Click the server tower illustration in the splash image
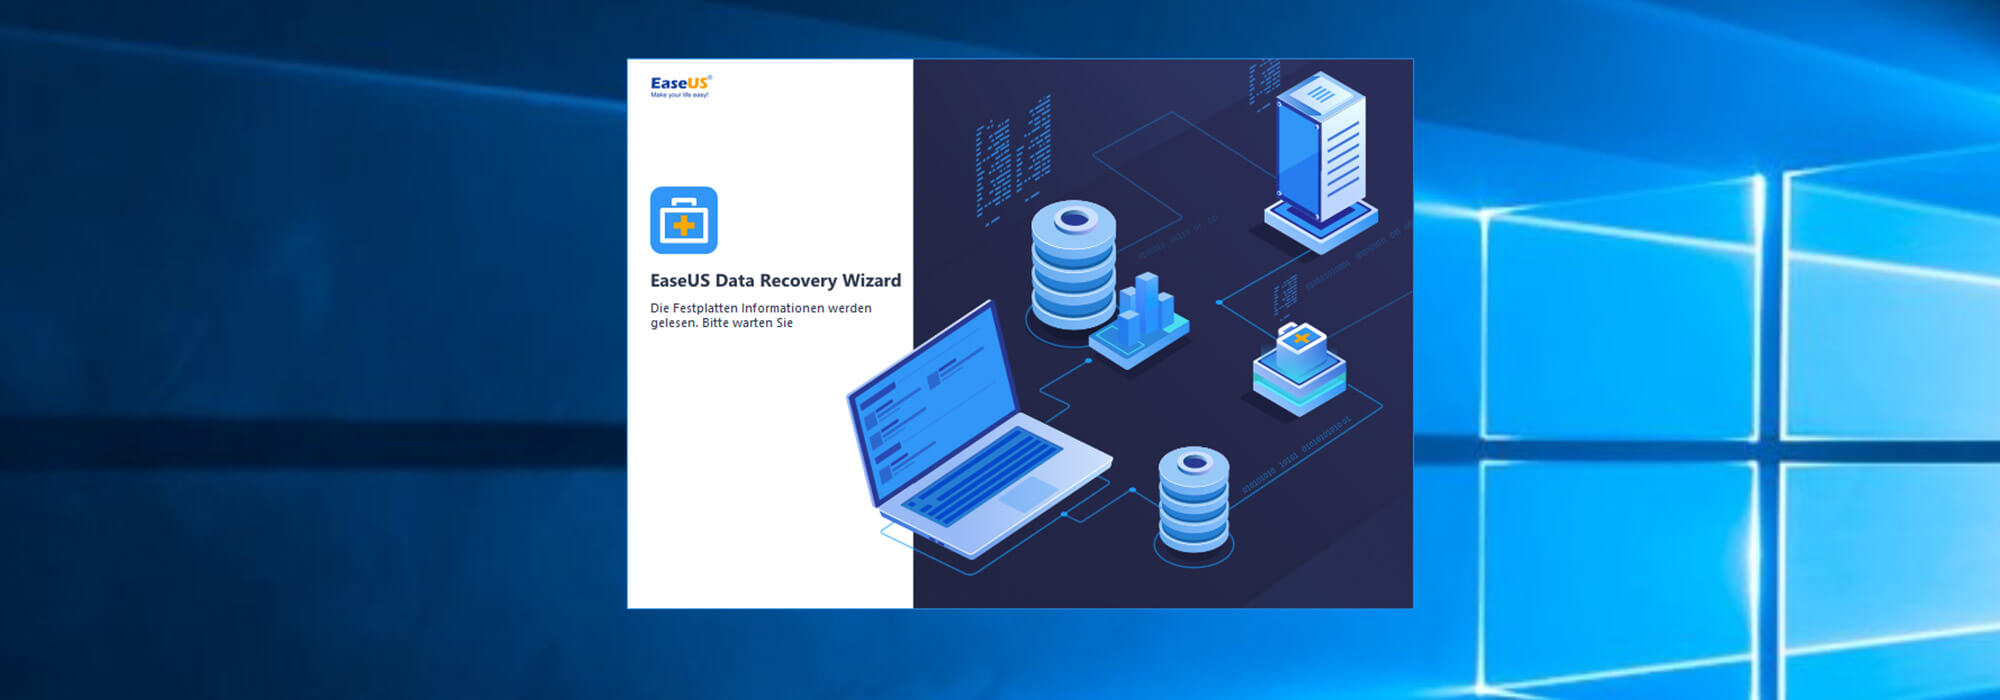 pyautogui.click(x=1321, y=160)
